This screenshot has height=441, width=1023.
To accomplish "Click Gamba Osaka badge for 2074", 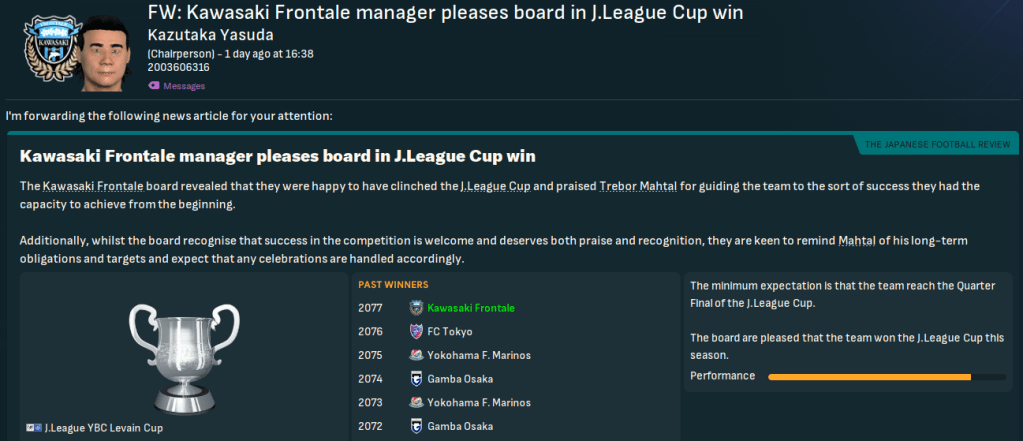I will 416,379.
